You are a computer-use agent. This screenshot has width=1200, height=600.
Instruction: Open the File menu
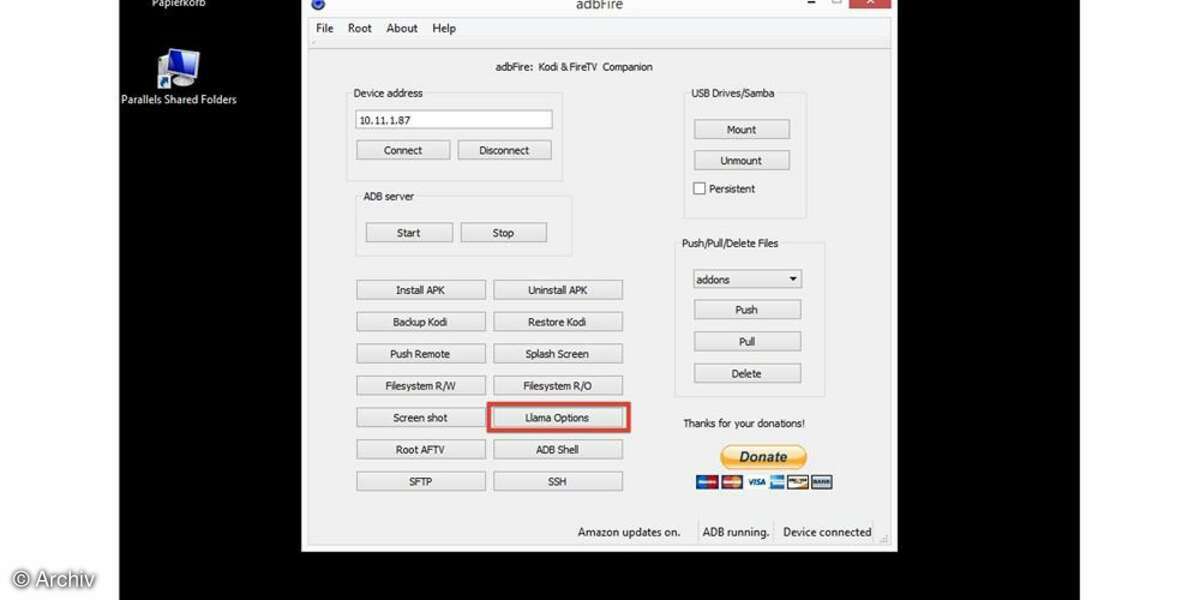[325, 28]
